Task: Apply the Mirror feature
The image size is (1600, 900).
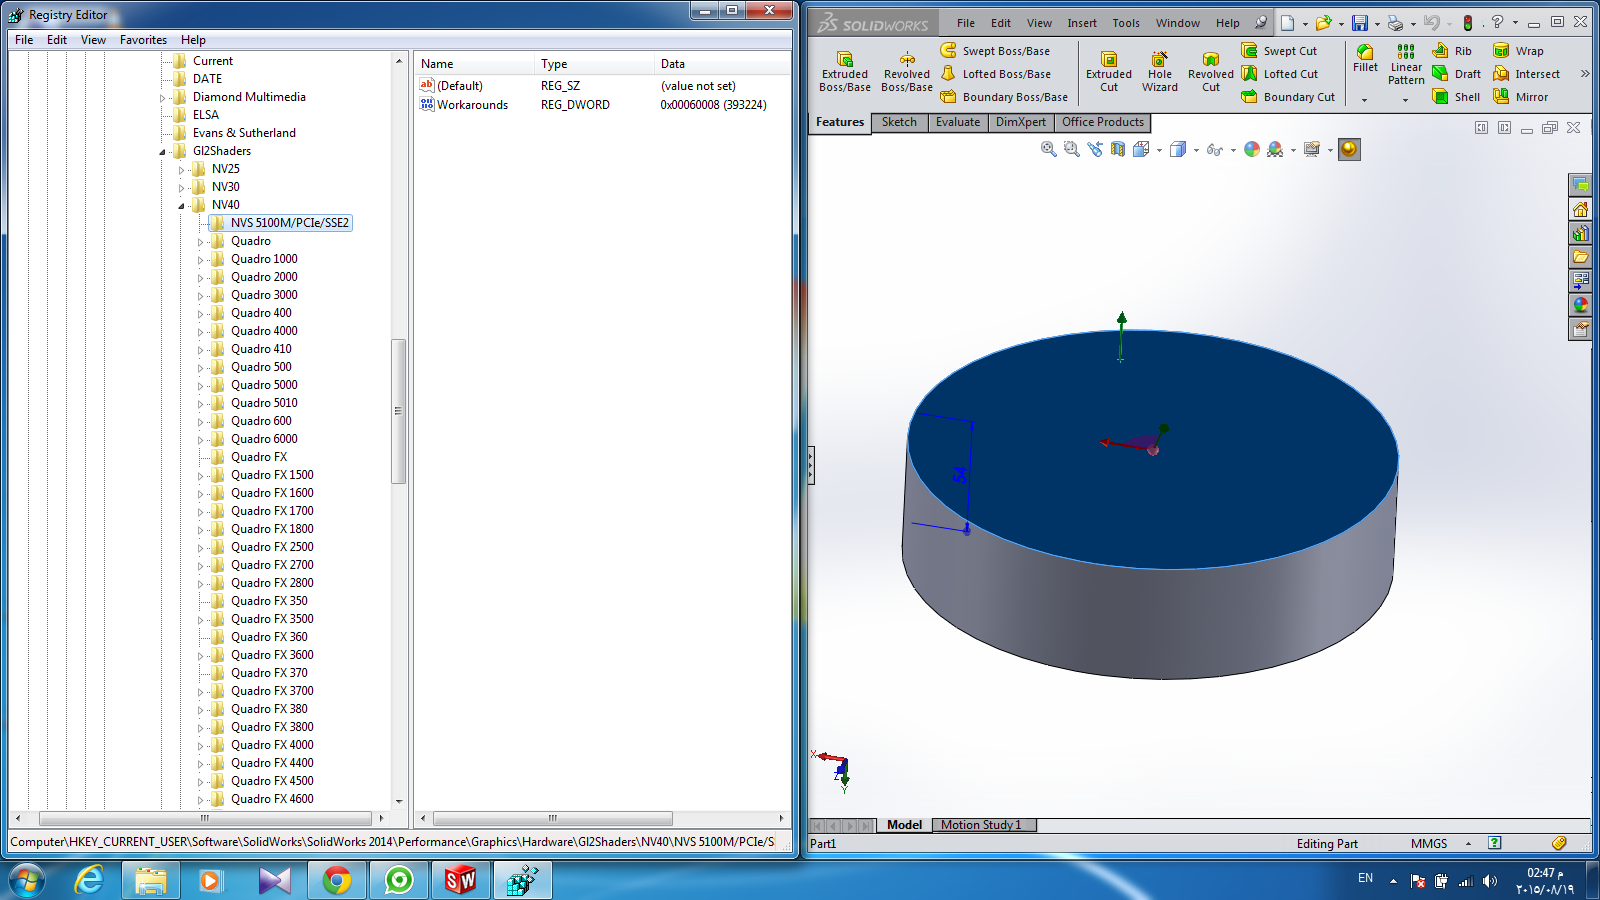Action: [1520, 97]
